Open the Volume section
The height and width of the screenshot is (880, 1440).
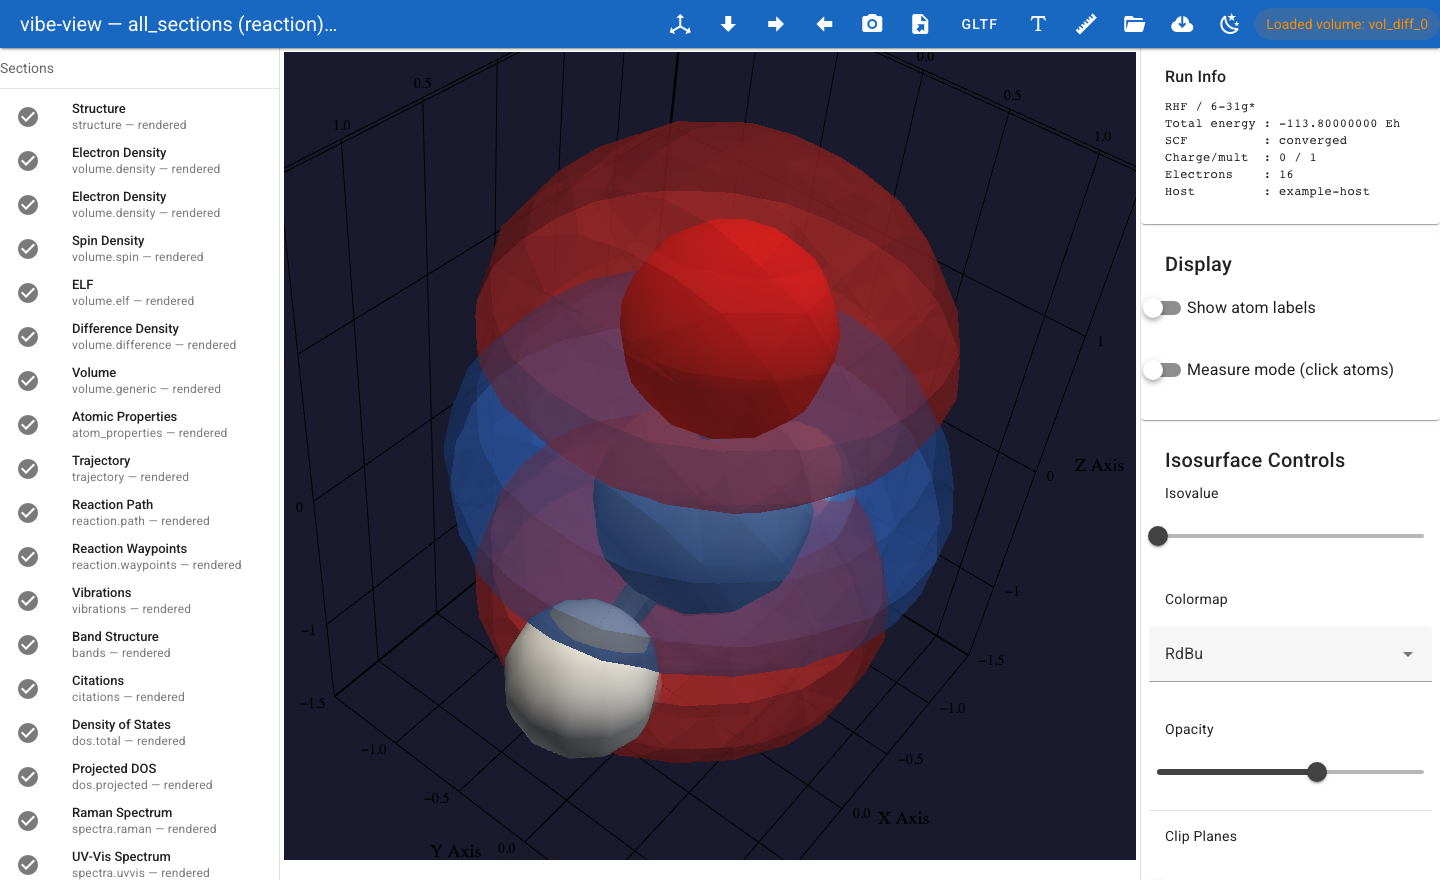[139, 381]
